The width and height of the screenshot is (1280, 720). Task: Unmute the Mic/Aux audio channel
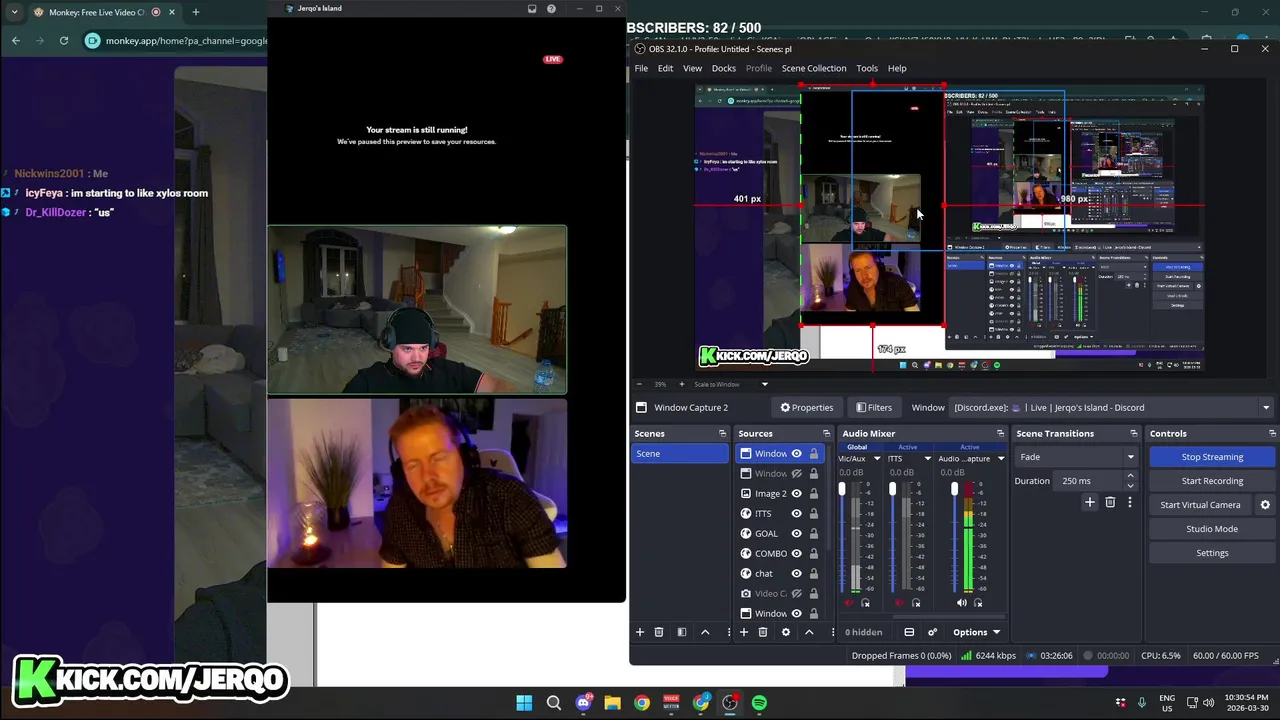[x=849, y=603]
